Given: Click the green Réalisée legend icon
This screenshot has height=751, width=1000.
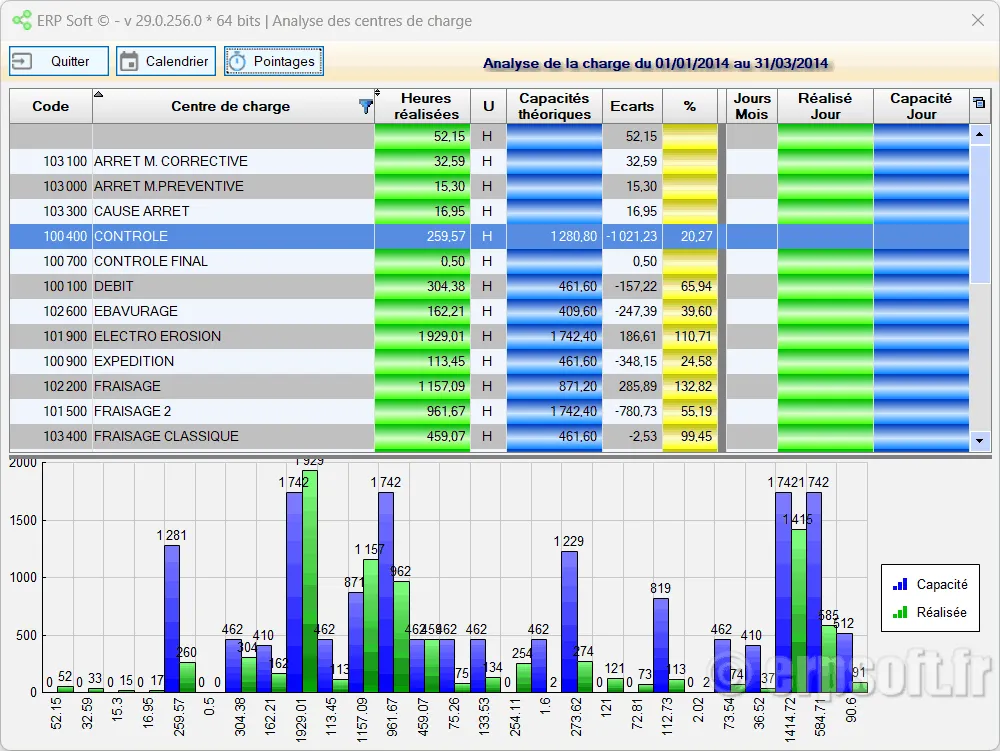Looking at the screenshot, I should point(901,612).
